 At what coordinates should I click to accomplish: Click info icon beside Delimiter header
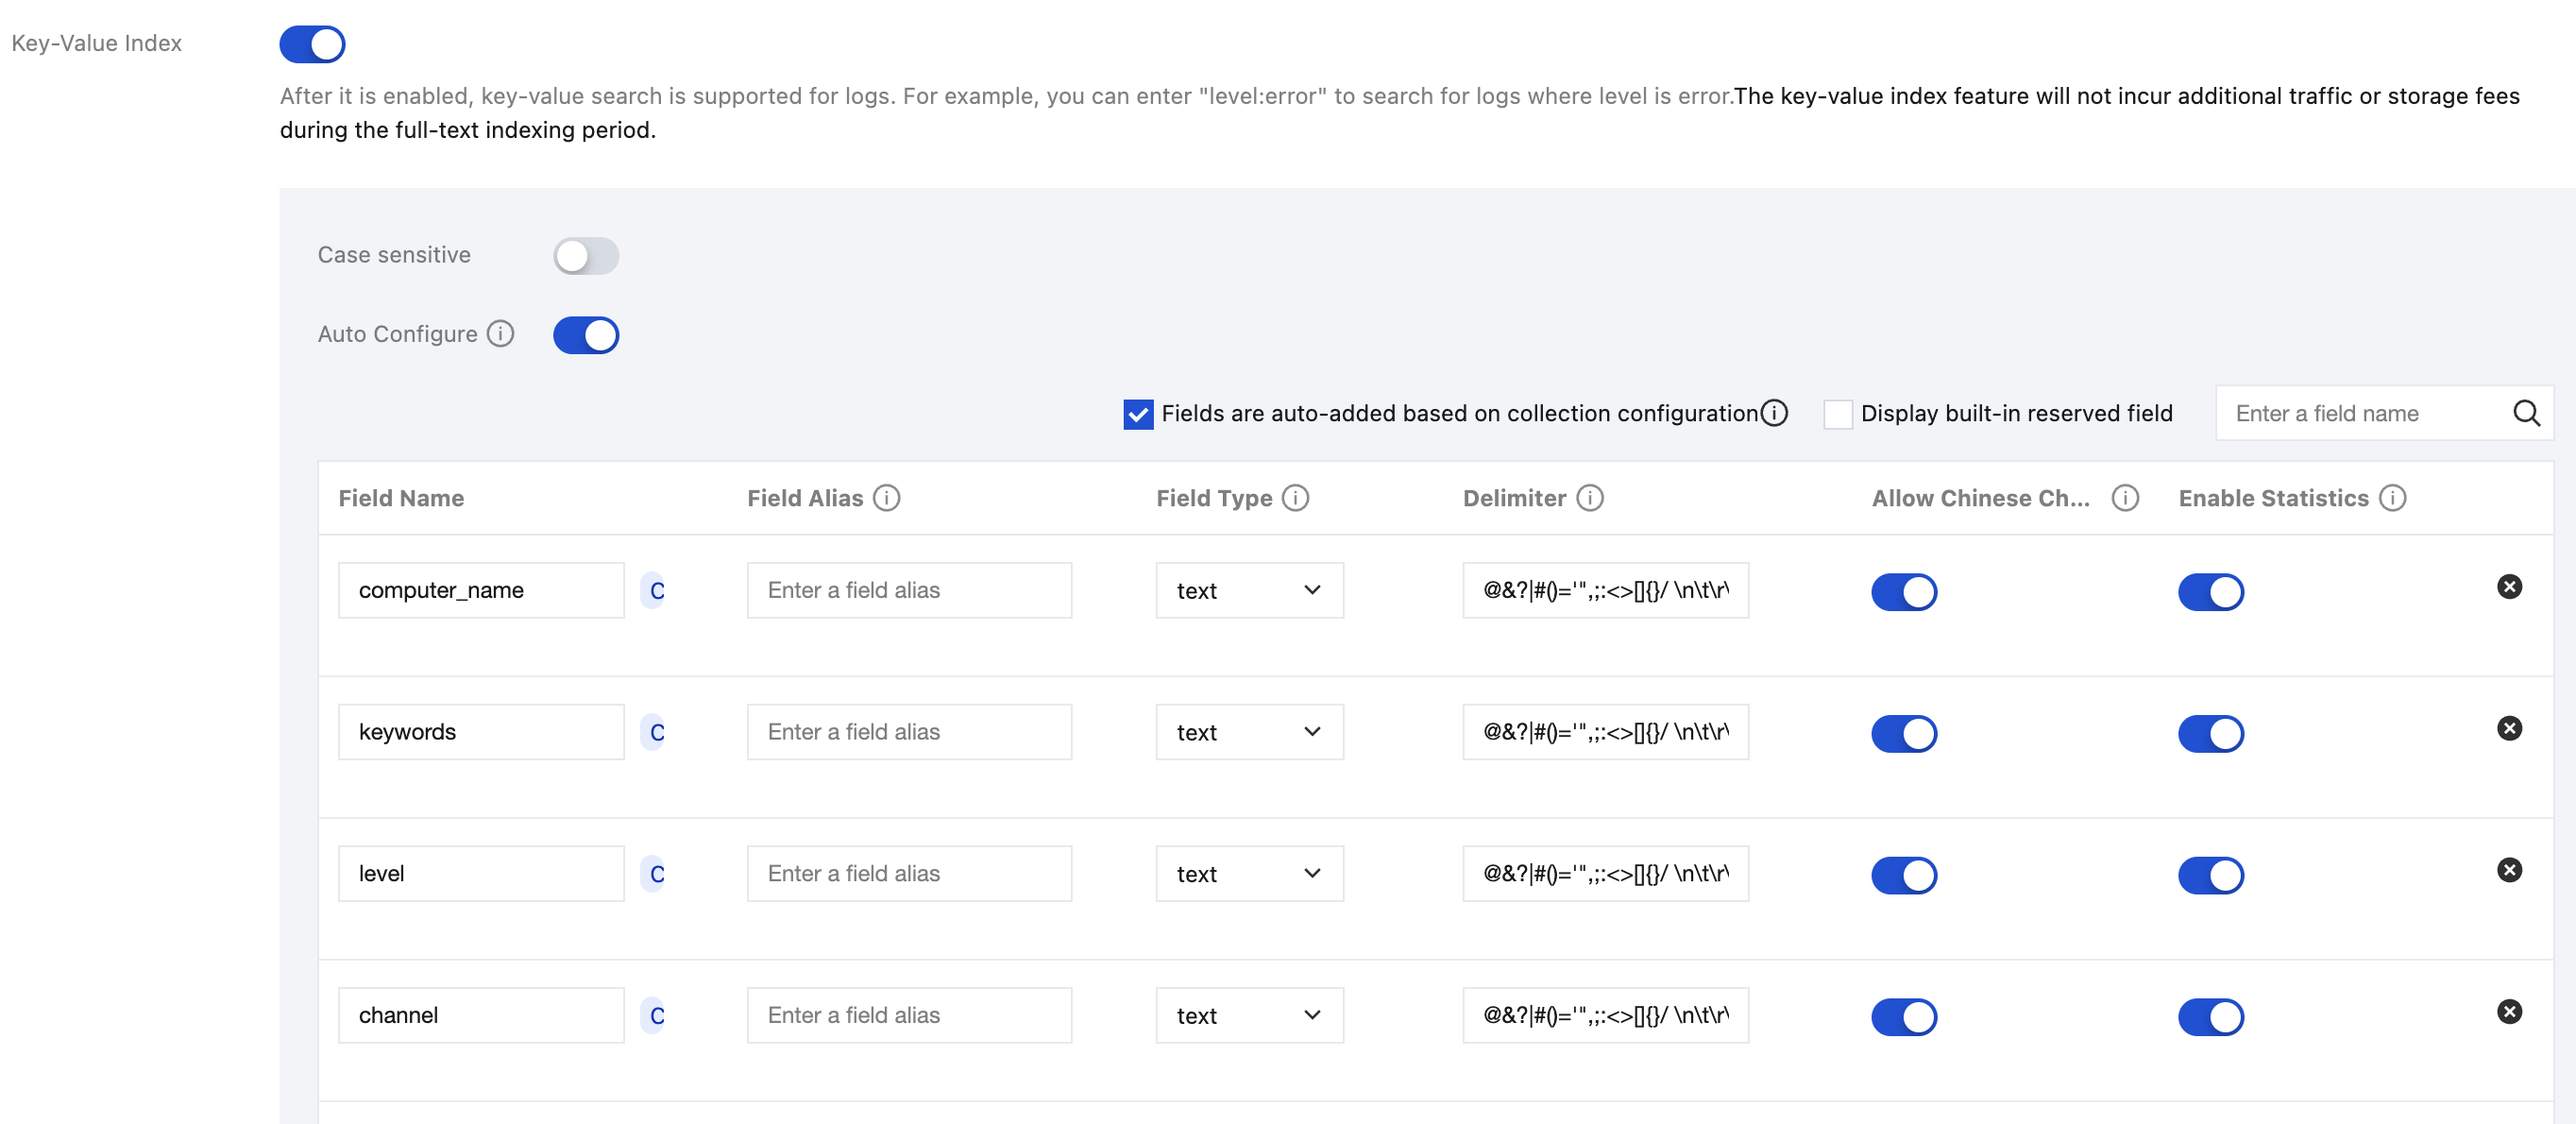1589,498
